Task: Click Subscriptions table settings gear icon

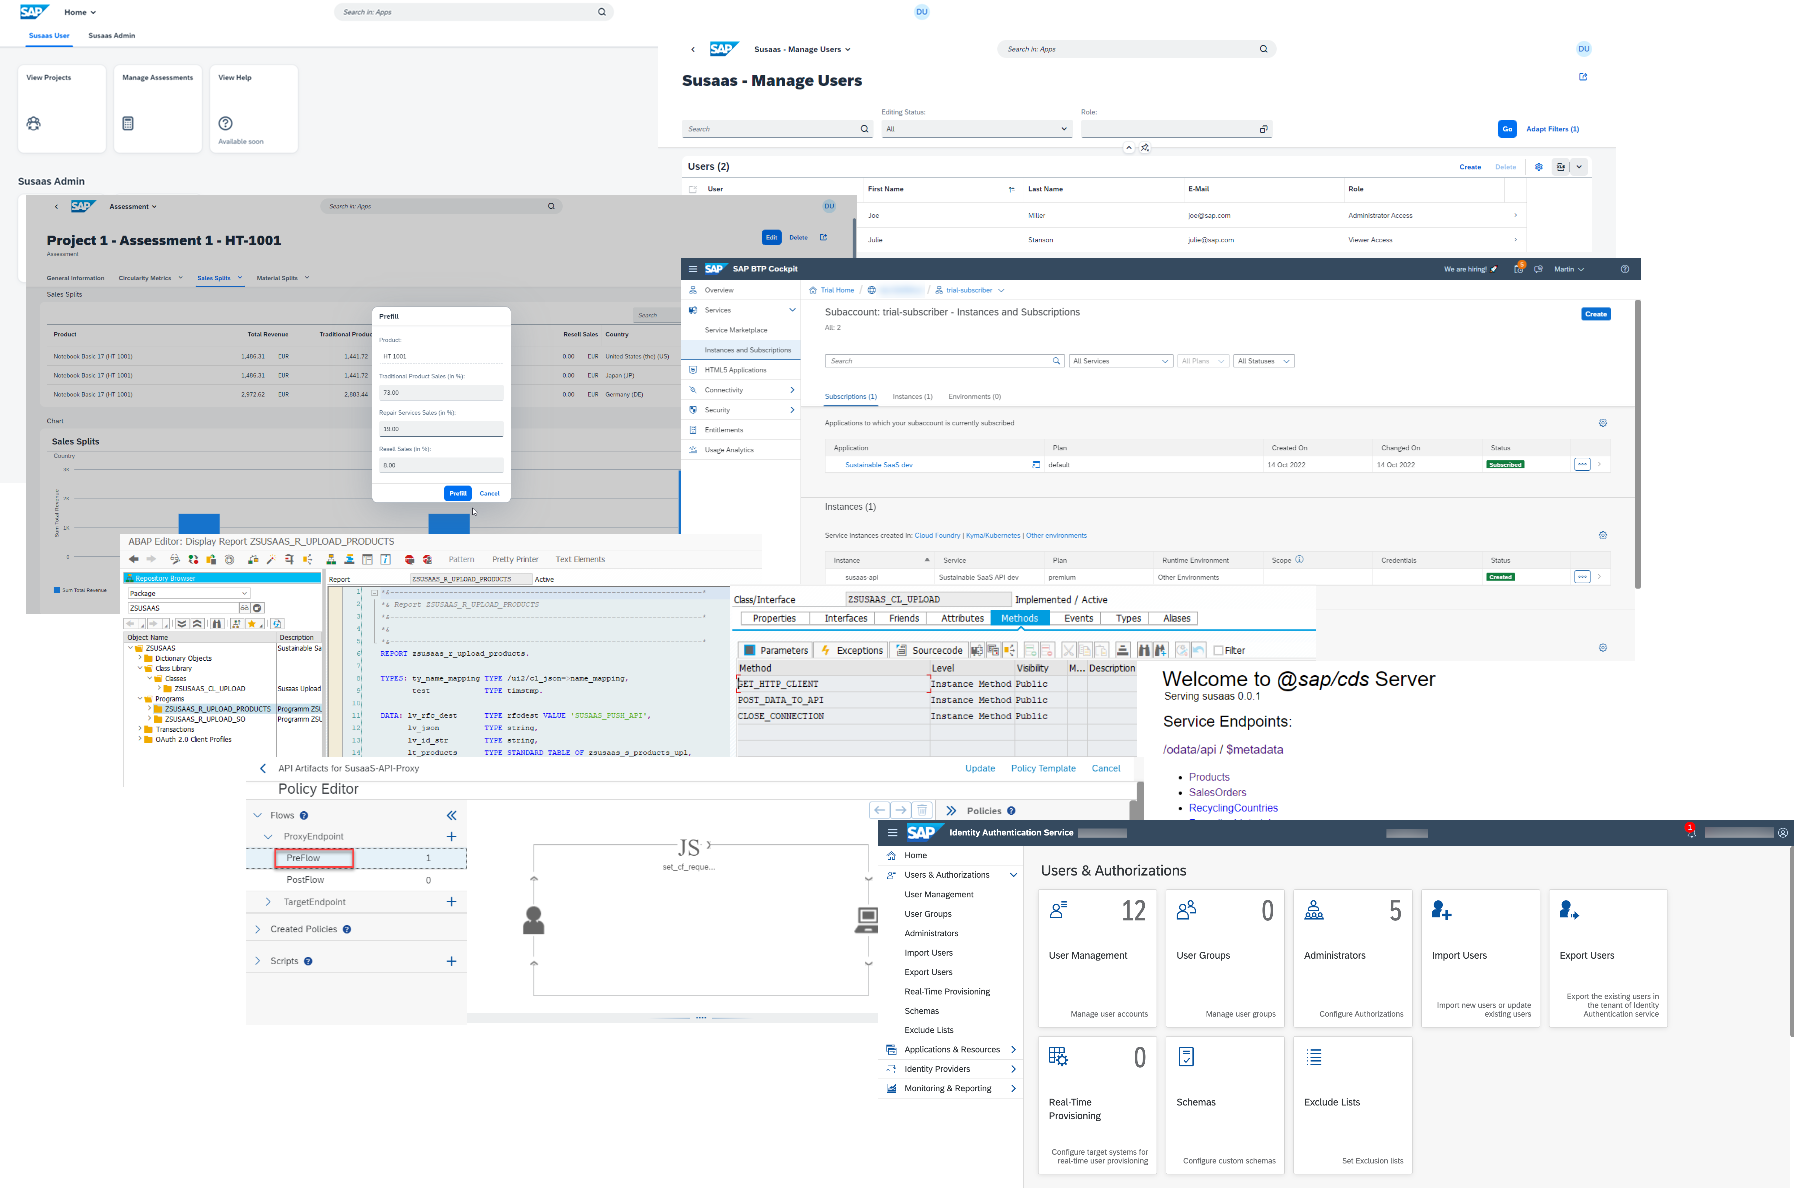Action: [x=1603, y=423]
